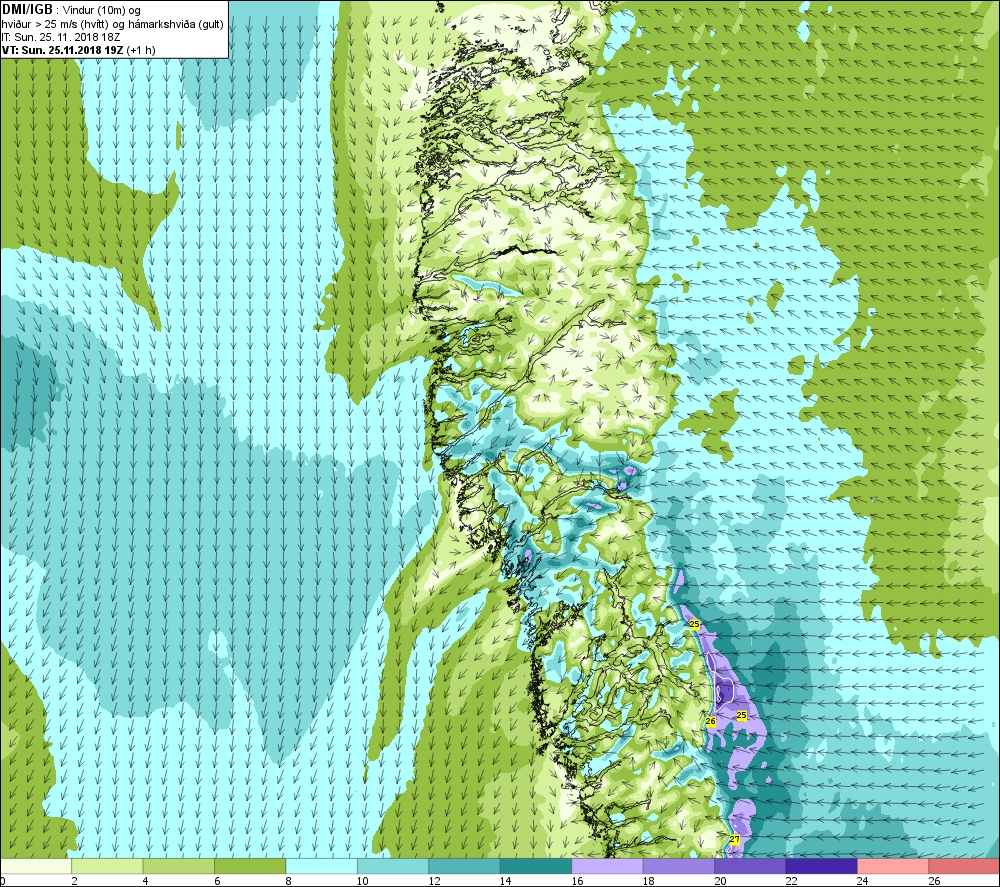The height and width of the screenshot is (887, 1000).
Task: Pick the 12–14 m/s teal legend swatch
Action: point(464,866)
